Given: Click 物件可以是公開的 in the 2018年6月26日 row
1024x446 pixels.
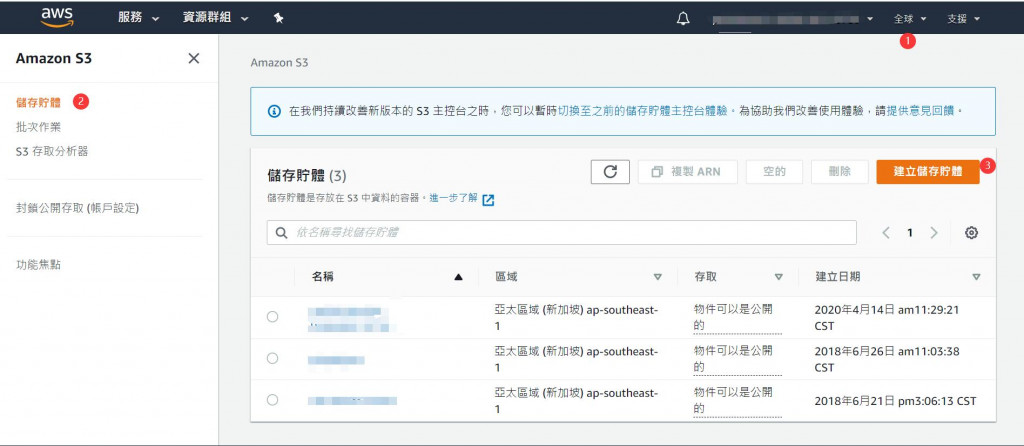Looking at the screenshot, I should coord(737,358).
